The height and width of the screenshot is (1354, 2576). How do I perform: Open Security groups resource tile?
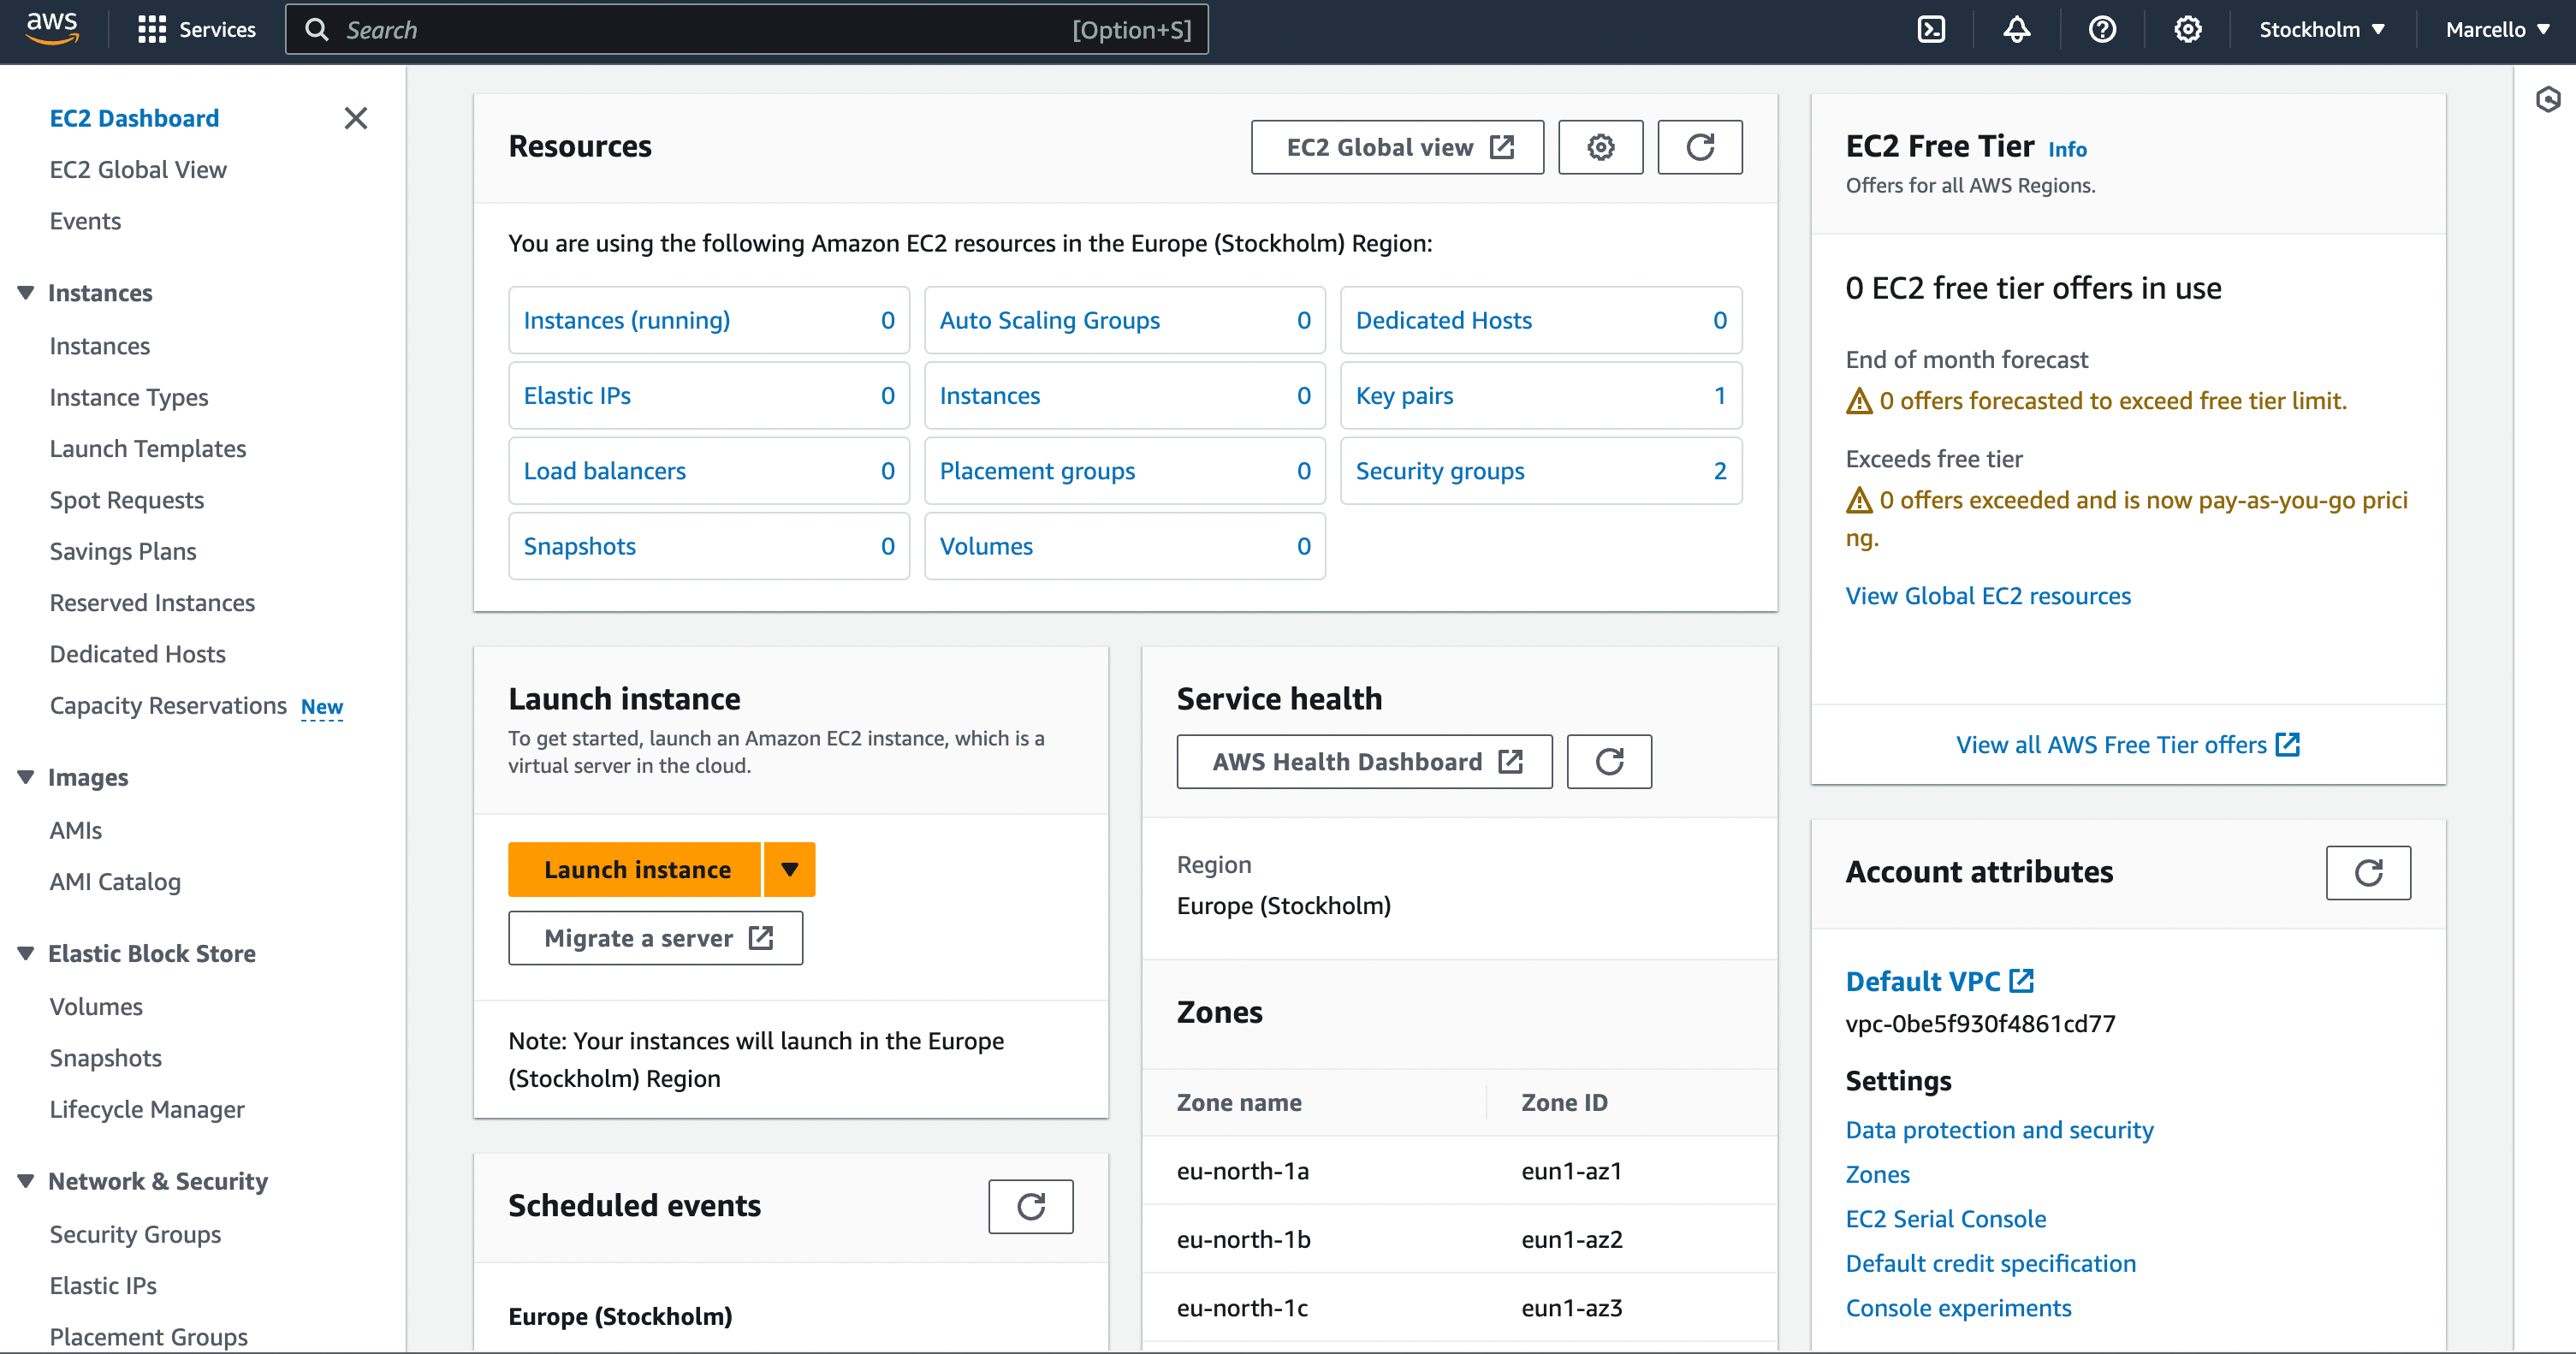(1541, 471)
